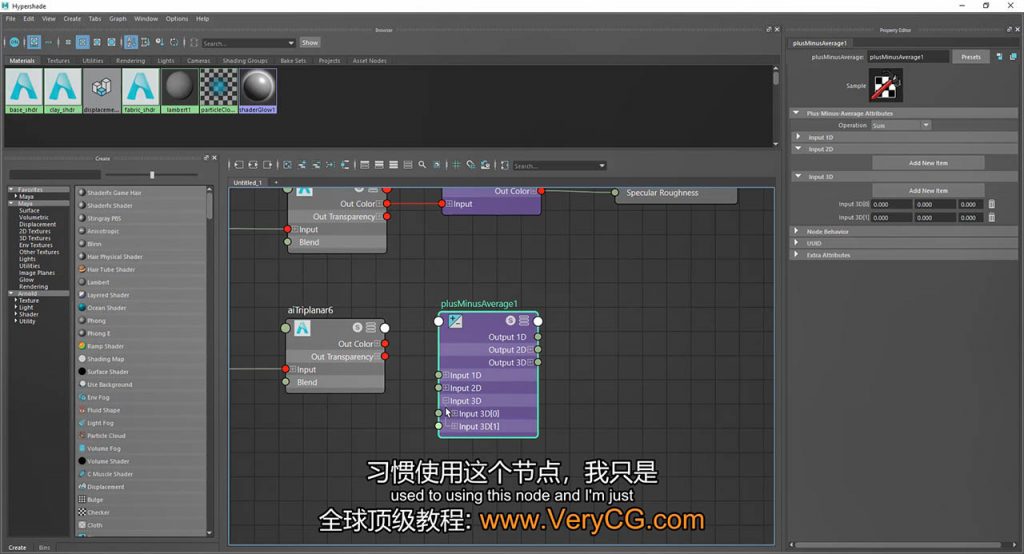The image size is (1024, 554).
Task: Open the Options menu
Action: click(176, 19)
